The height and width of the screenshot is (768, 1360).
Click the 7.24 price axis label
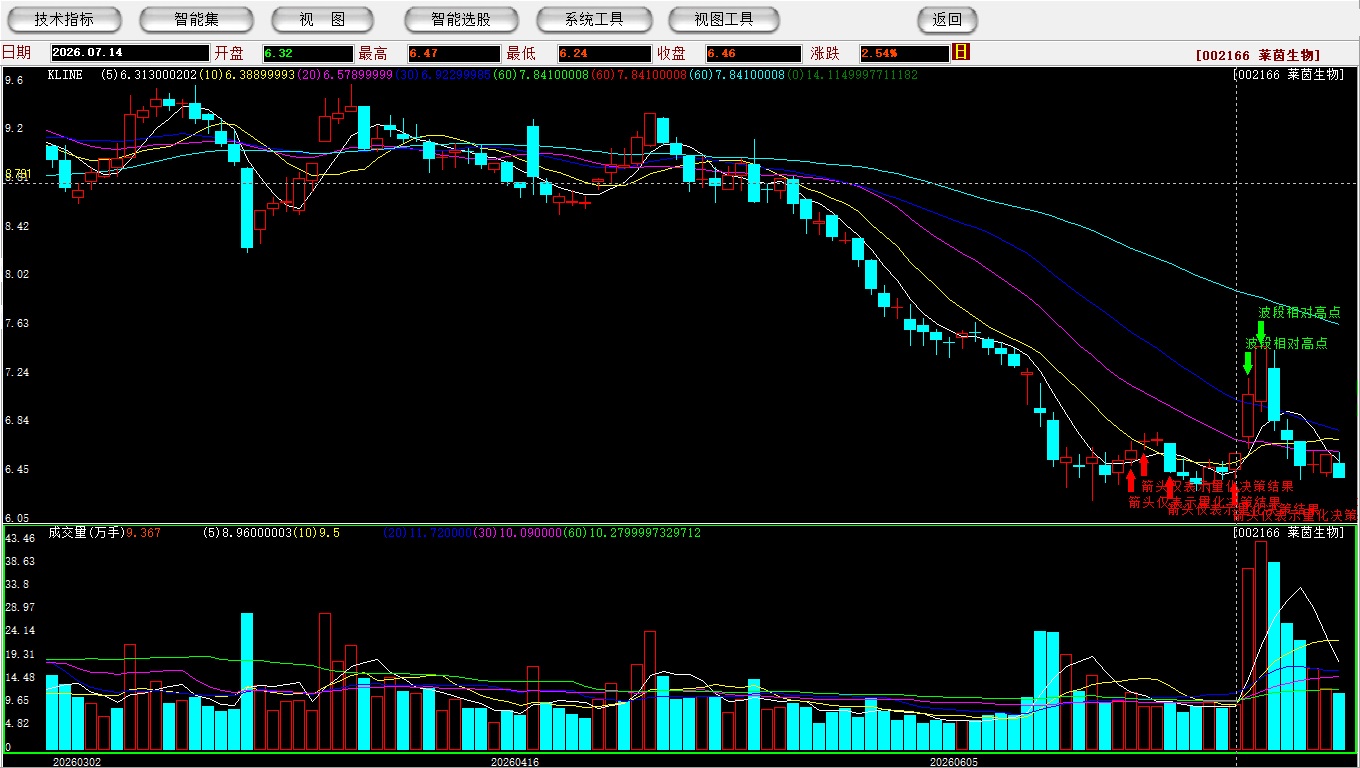click(16, 372)
